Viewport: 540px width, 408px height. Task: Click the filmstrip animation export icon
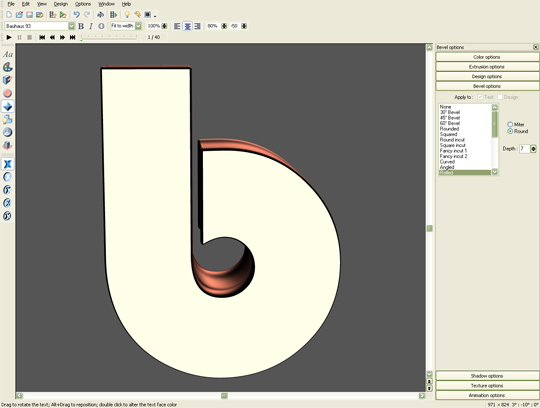pos(113,15)
